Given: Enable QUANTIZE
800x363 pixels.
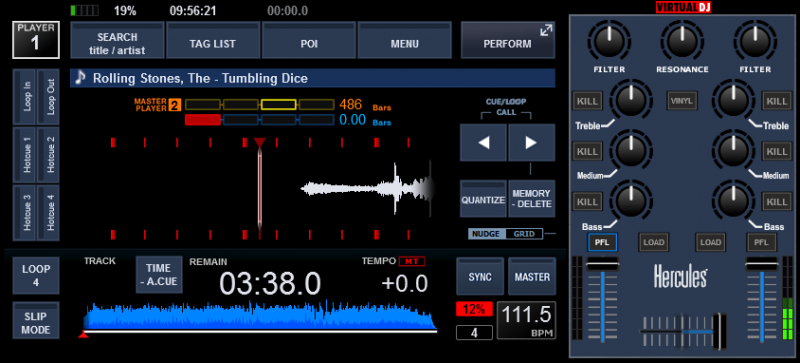Looking at the screenshot, I should coord(483,199).
